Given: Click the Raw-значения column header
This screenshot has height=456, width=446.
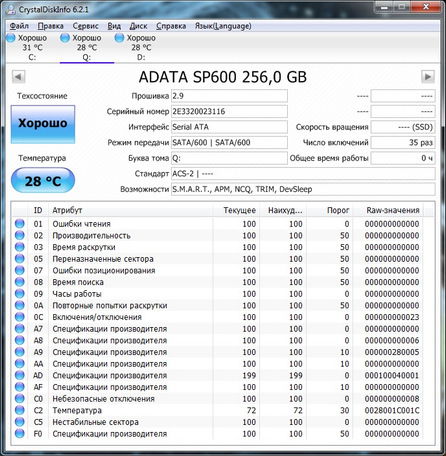Looking at the screenshot, I should (388, 210).
